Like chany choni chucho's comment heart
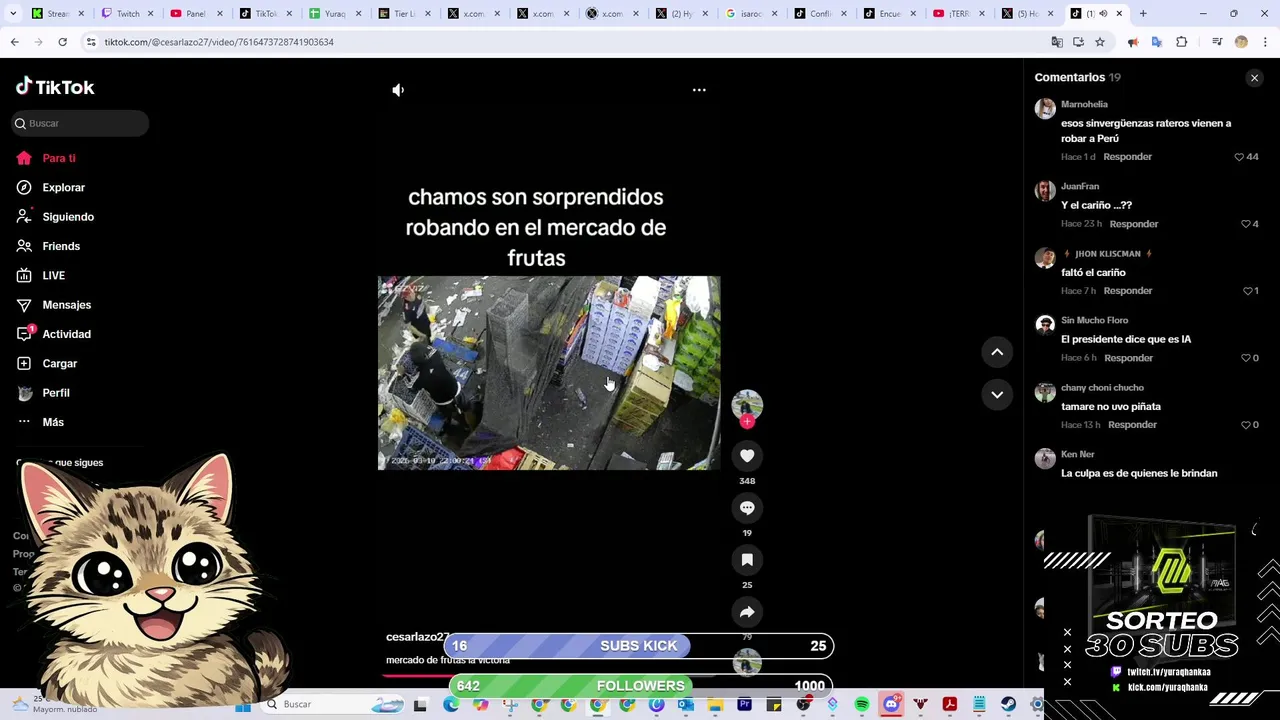Screen dimensions: 1280x720 pos(1245,425)
